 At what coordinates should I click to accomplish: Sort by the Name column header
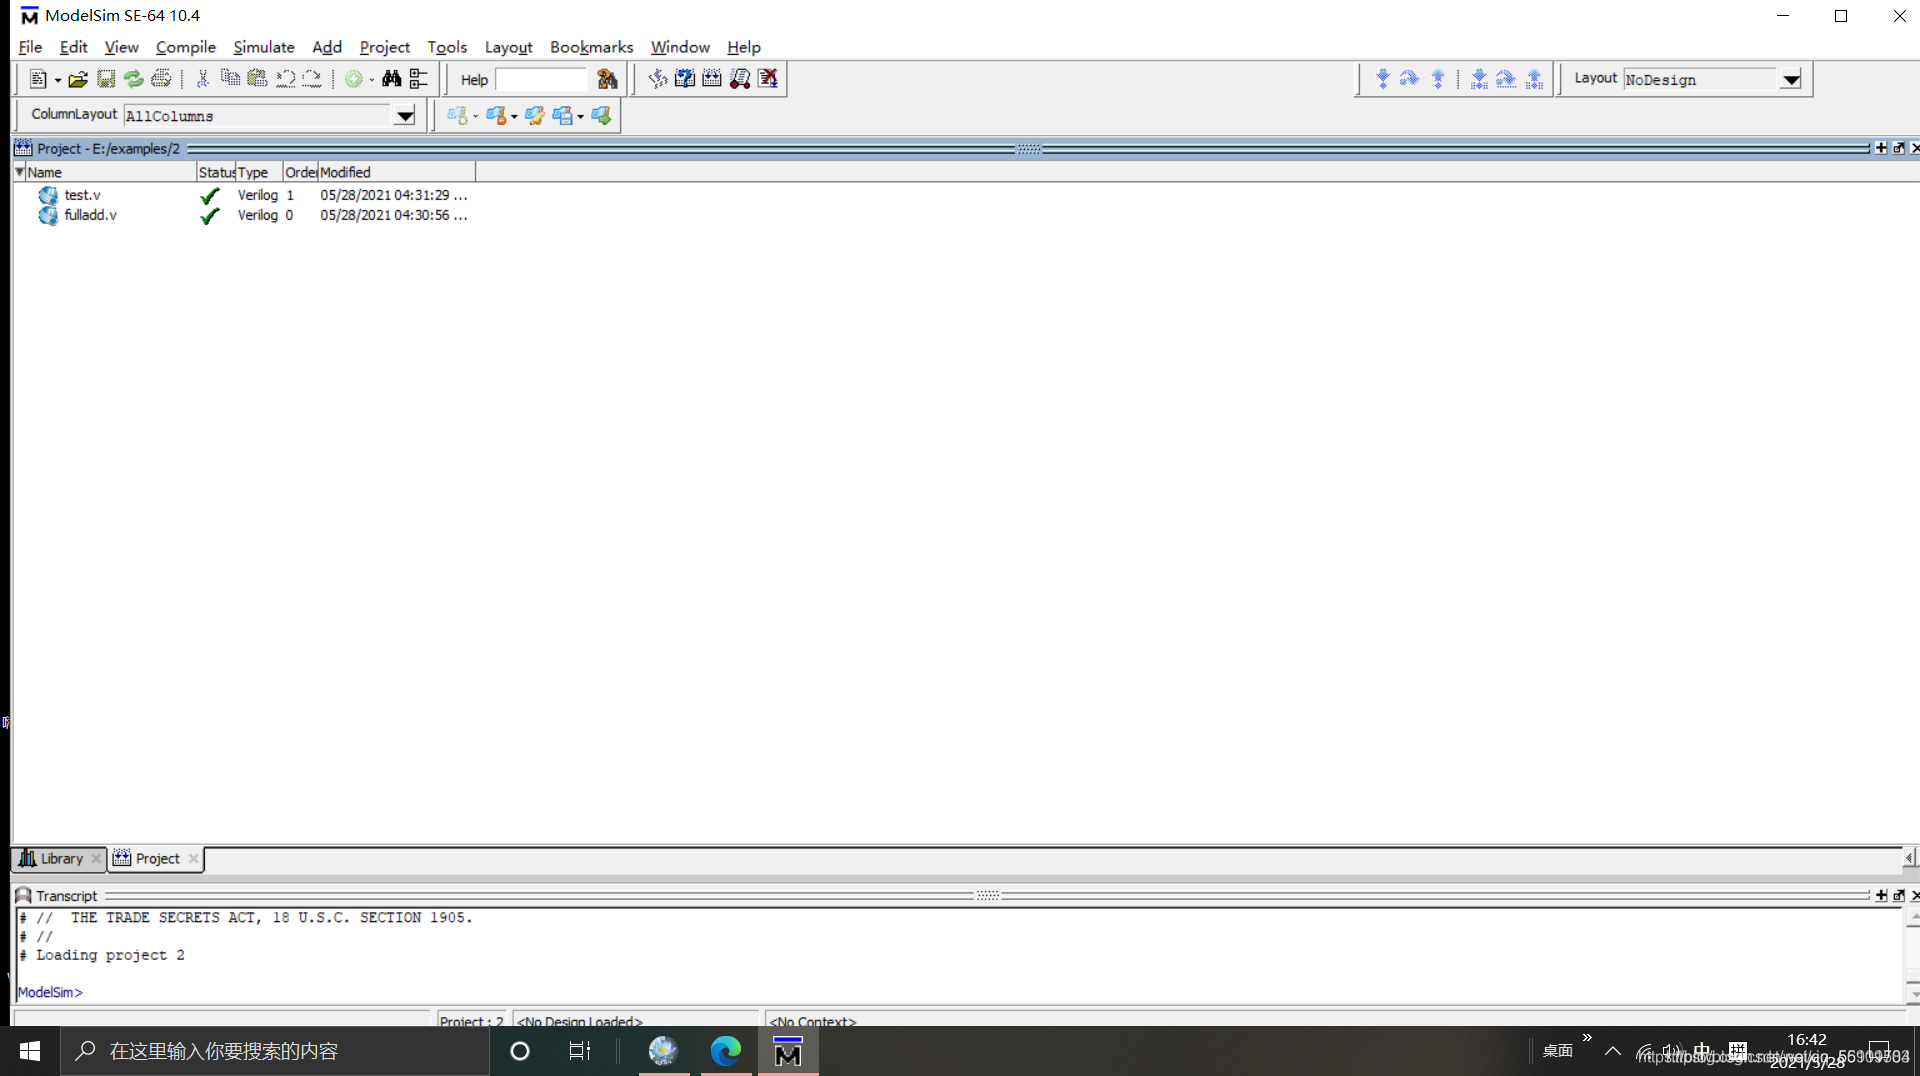(x=110, y=172)
